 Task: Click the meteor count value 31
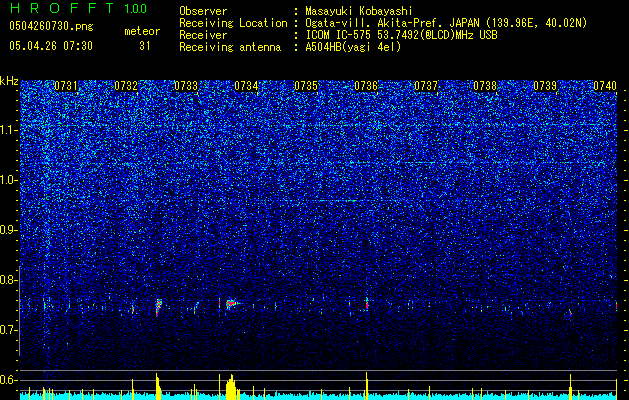point(145,46)
